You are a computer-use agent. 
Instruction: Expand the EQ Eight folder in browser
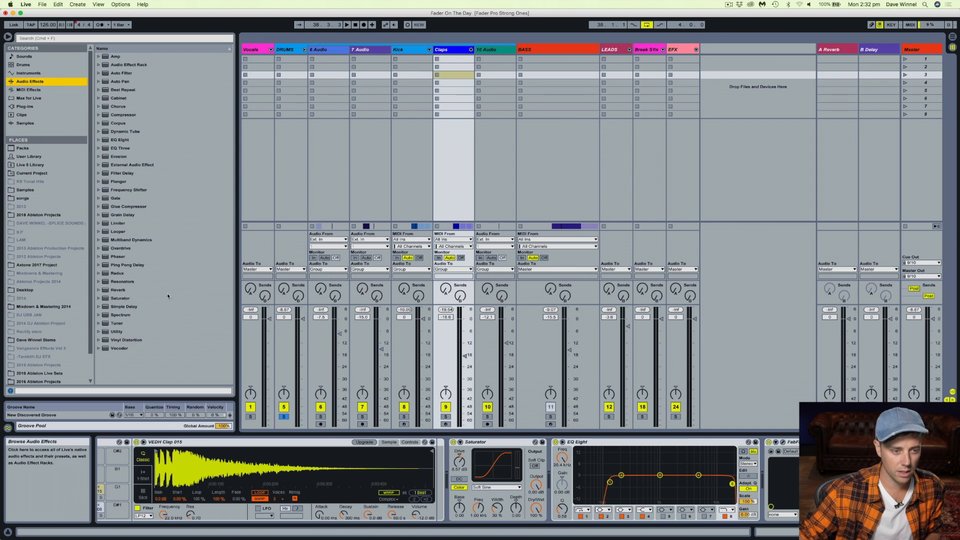(99, 140)
